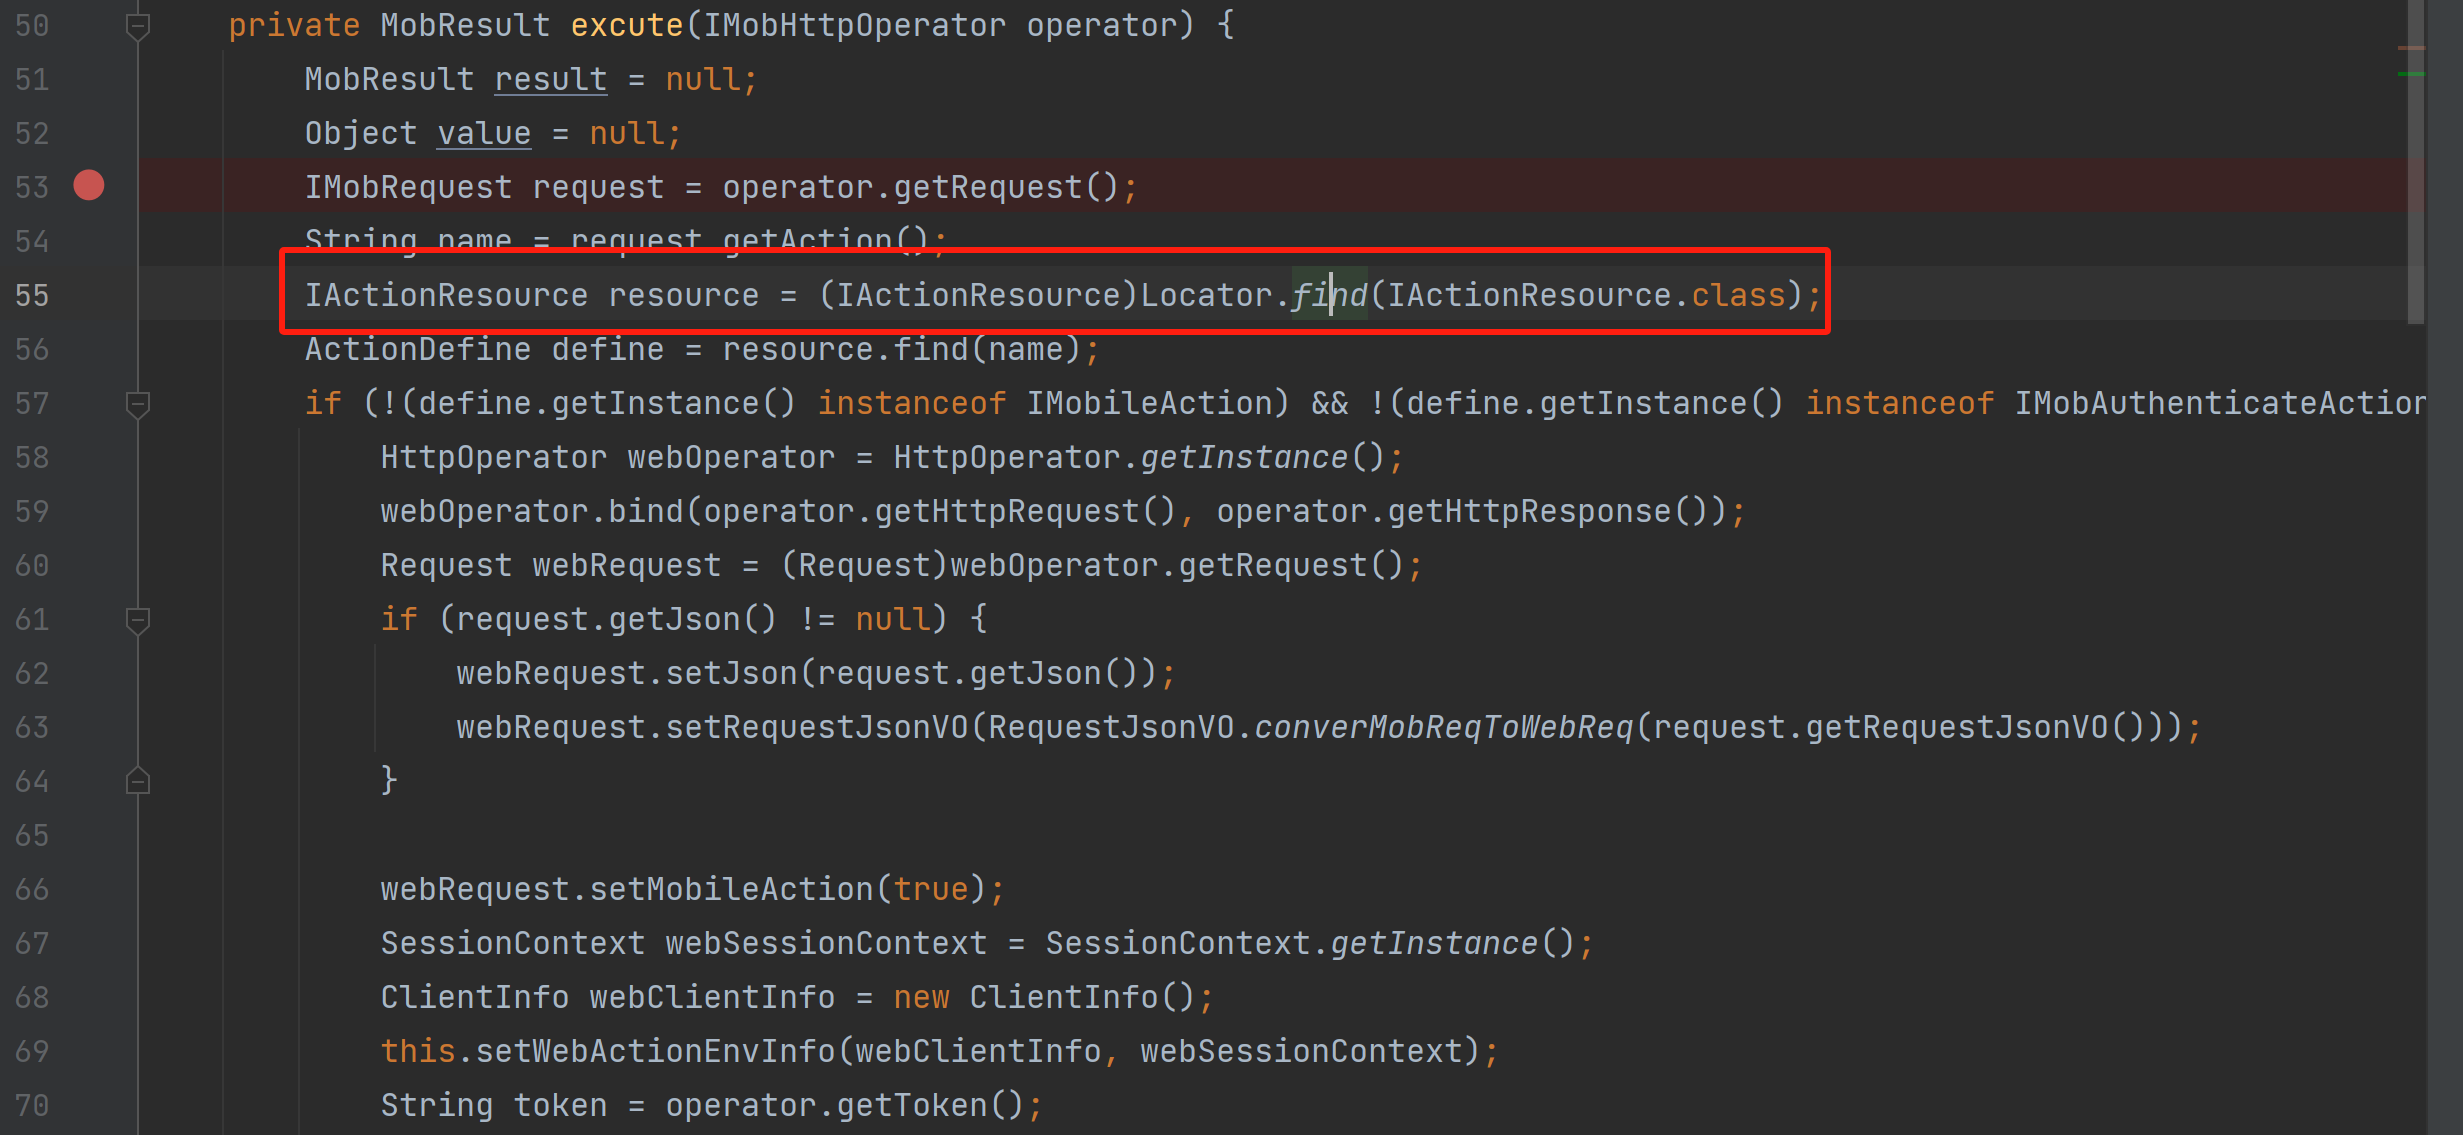Screen dimensions: 2463x1135
Task: Place cursor on Locator.find method call
Action: pyautogui.click(x=1328, y=296)
